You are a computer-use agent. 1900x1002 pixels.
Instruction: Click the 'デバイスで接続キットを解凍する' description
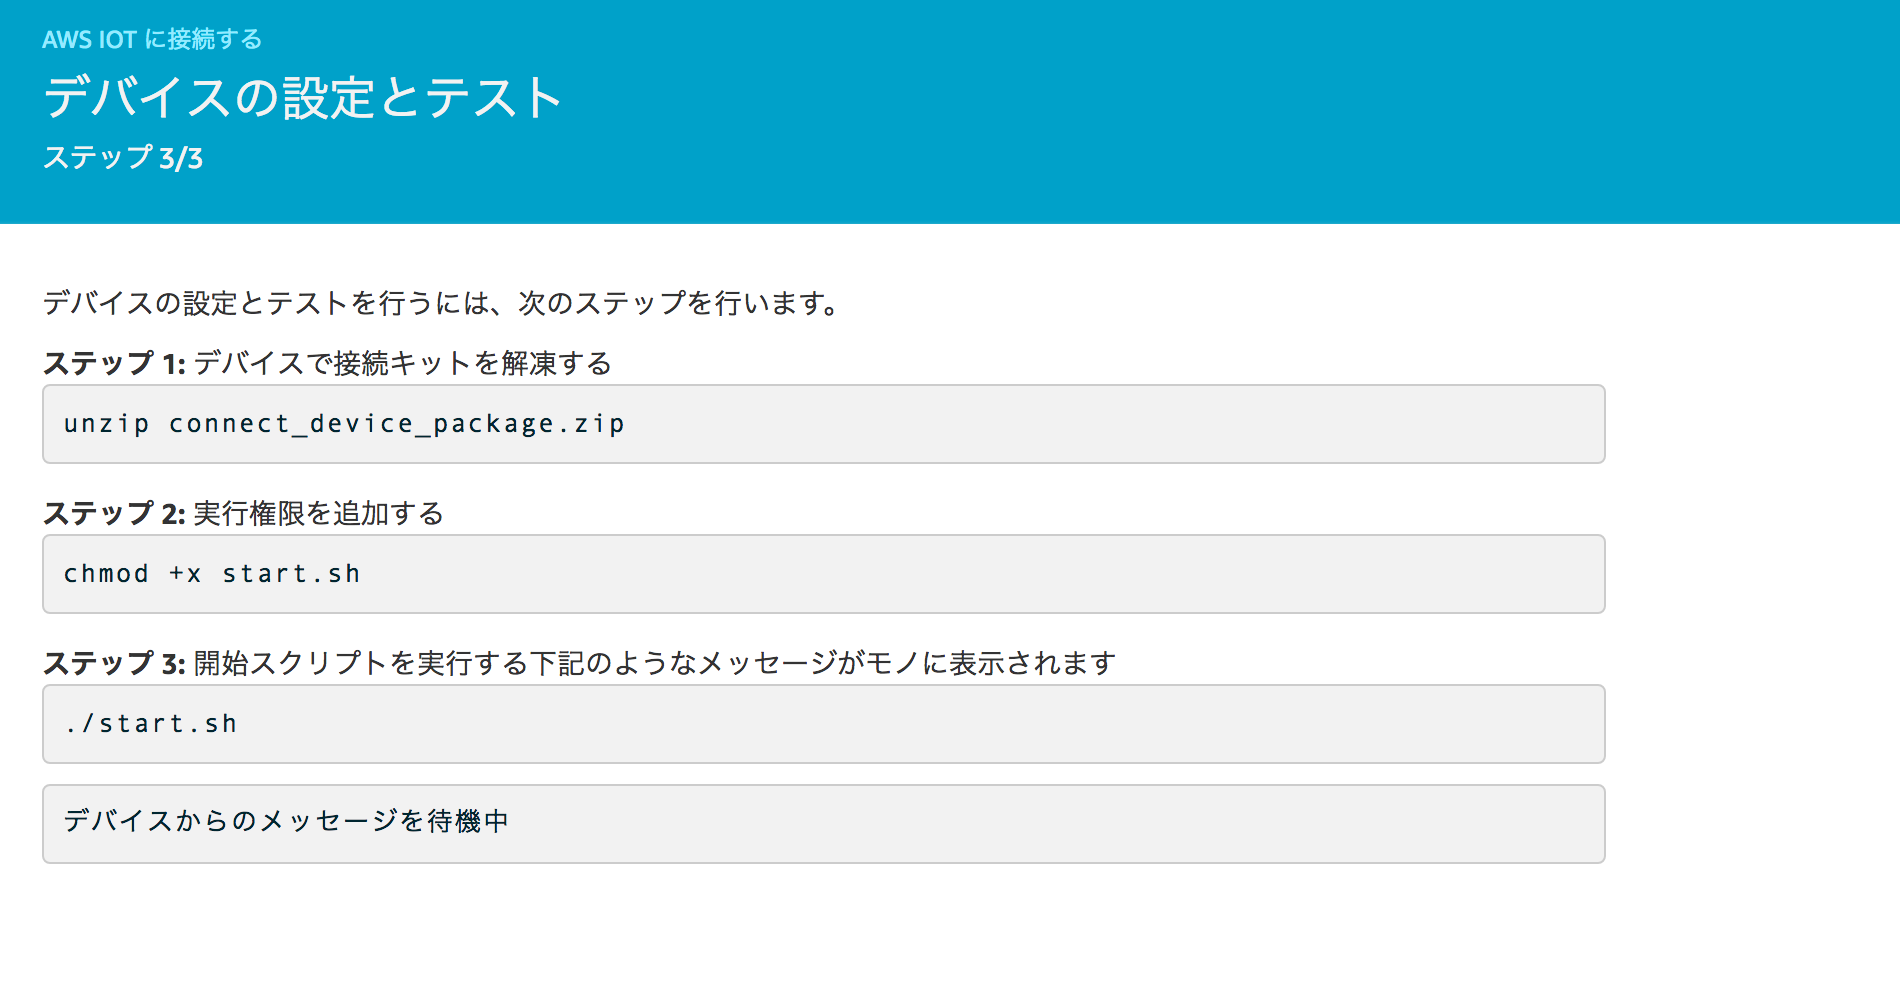point(403,363)
